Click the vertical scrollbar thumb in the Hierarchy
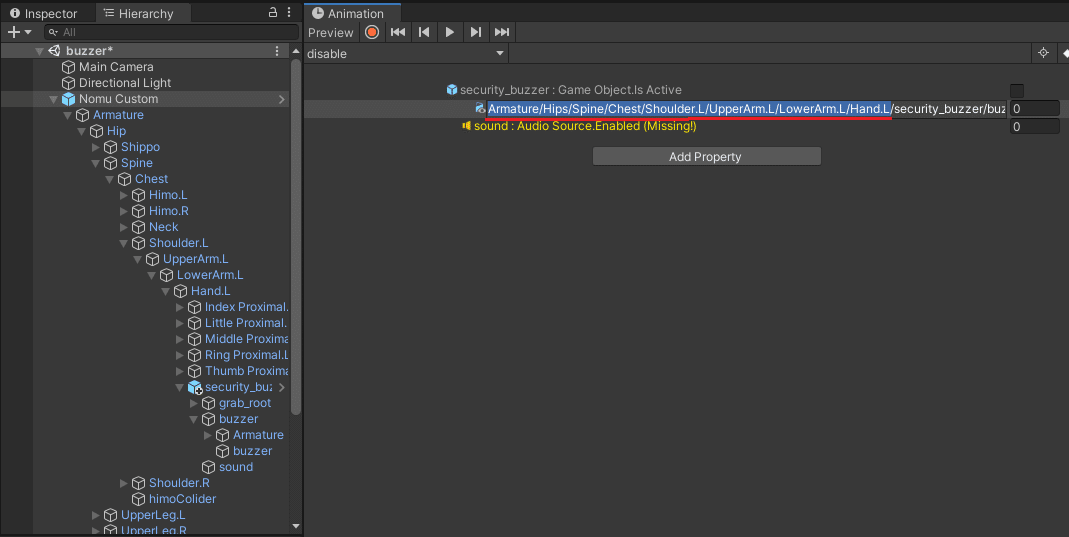The image size is (1069, 537). (295, 236)
